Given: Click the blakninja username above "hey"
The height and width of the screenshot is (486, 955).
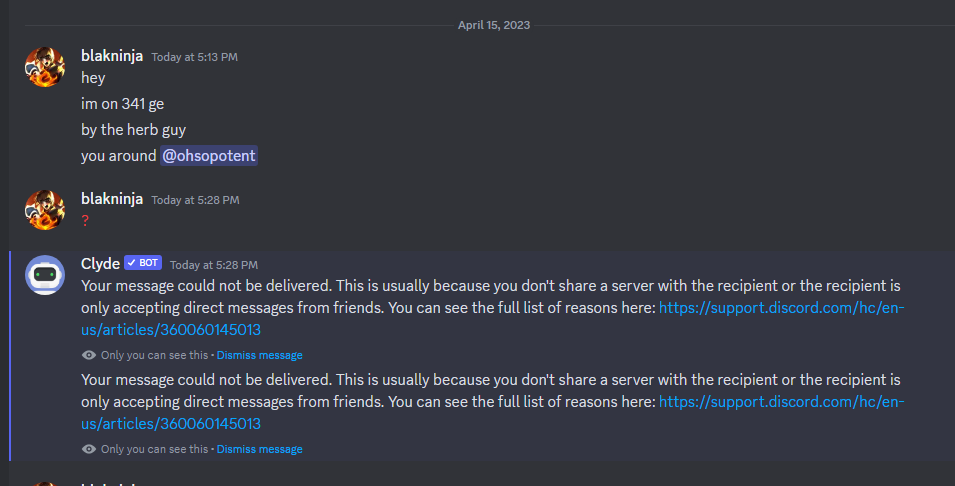Looking at the screenshot, I should point(112,56).
